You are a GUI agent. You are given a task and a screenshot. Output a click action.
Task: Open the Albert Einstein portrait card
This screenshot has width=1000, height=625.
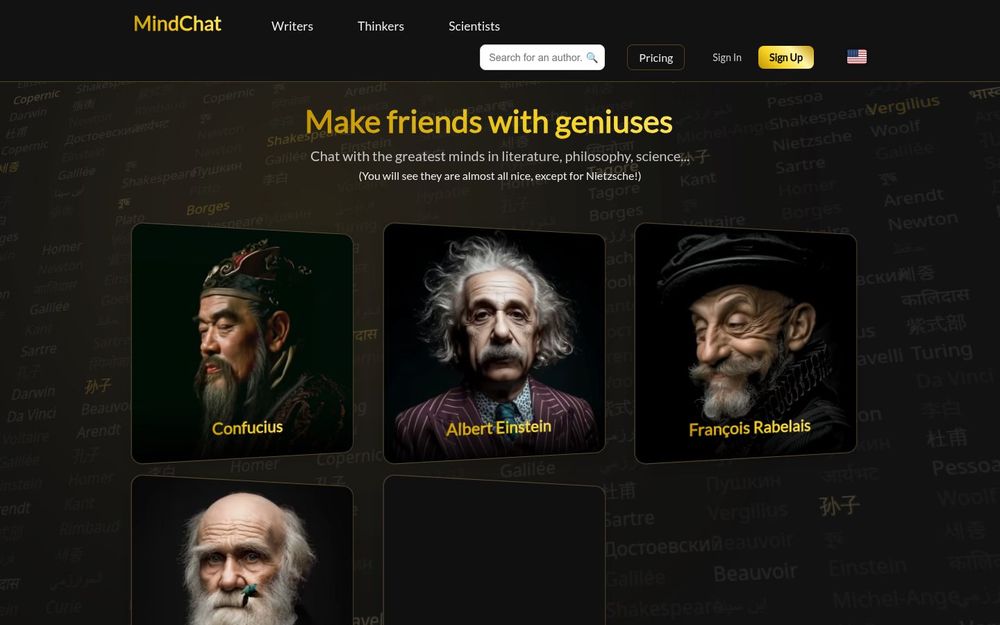click(x=494, y=343)
